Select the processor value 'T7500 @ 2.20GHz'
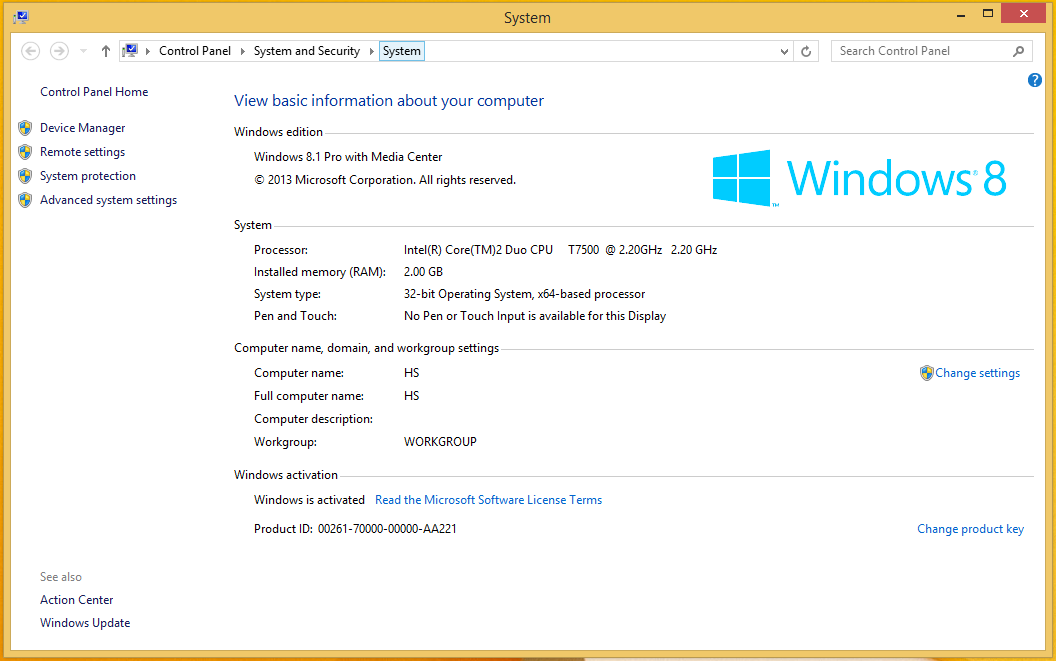The image size is (1056, 661). (615, 250)
